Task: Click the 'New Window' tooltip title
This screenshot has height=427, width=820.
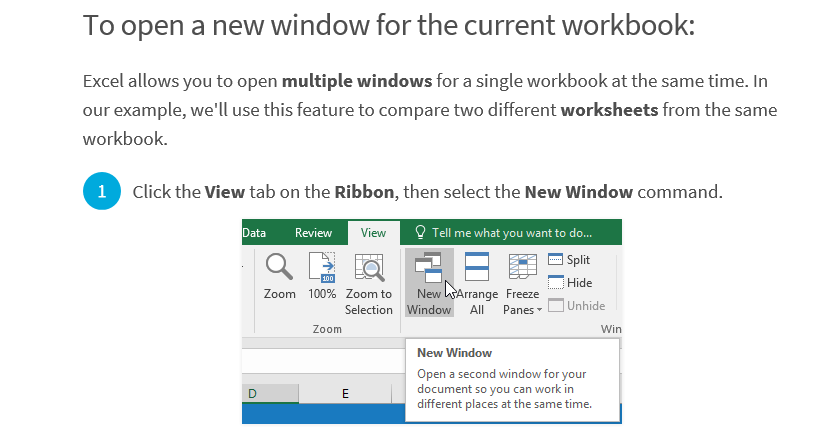Action: click(454, 353)
